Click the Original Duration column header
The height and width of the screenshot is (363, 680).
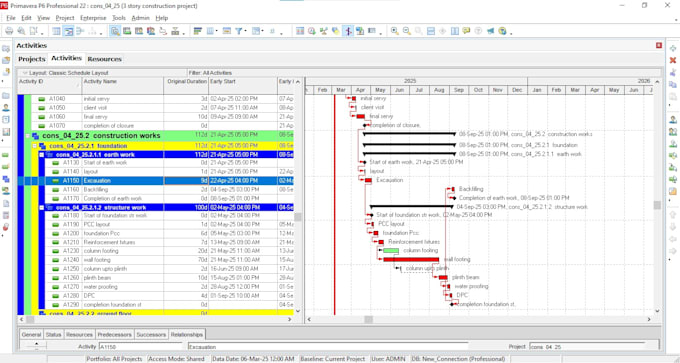tap(186, 86)
